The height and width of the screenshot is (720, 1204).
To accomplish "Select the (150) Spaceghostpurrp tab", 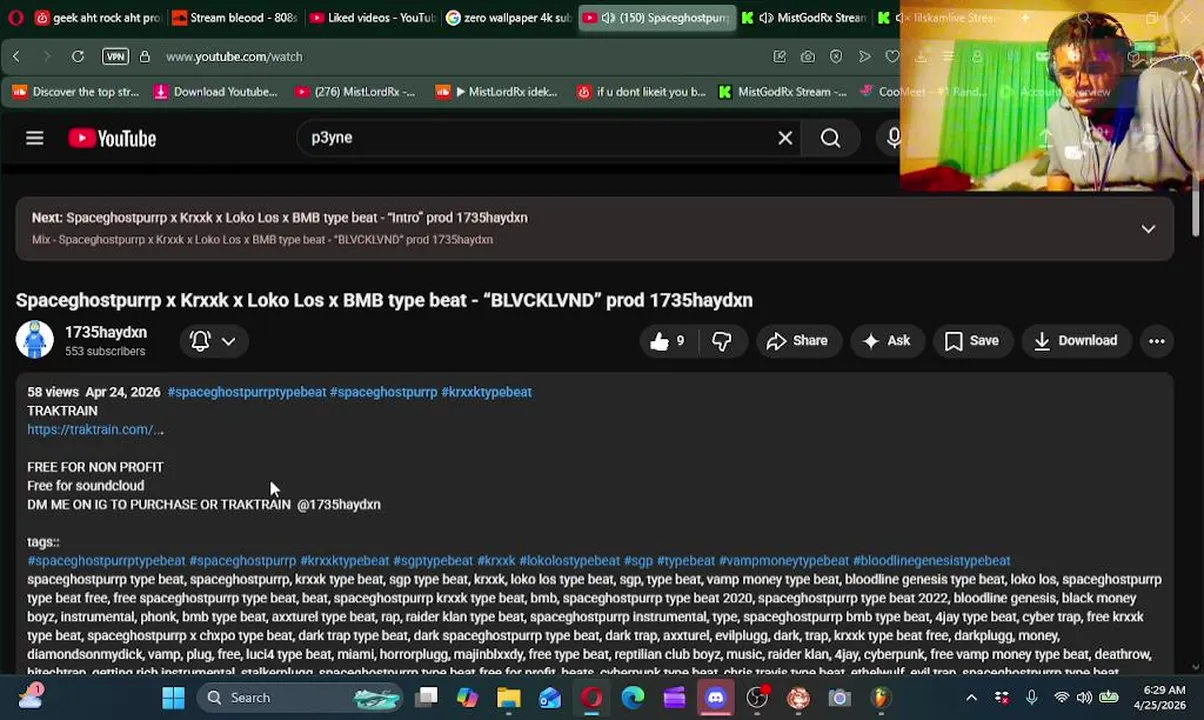I will 657,18.
